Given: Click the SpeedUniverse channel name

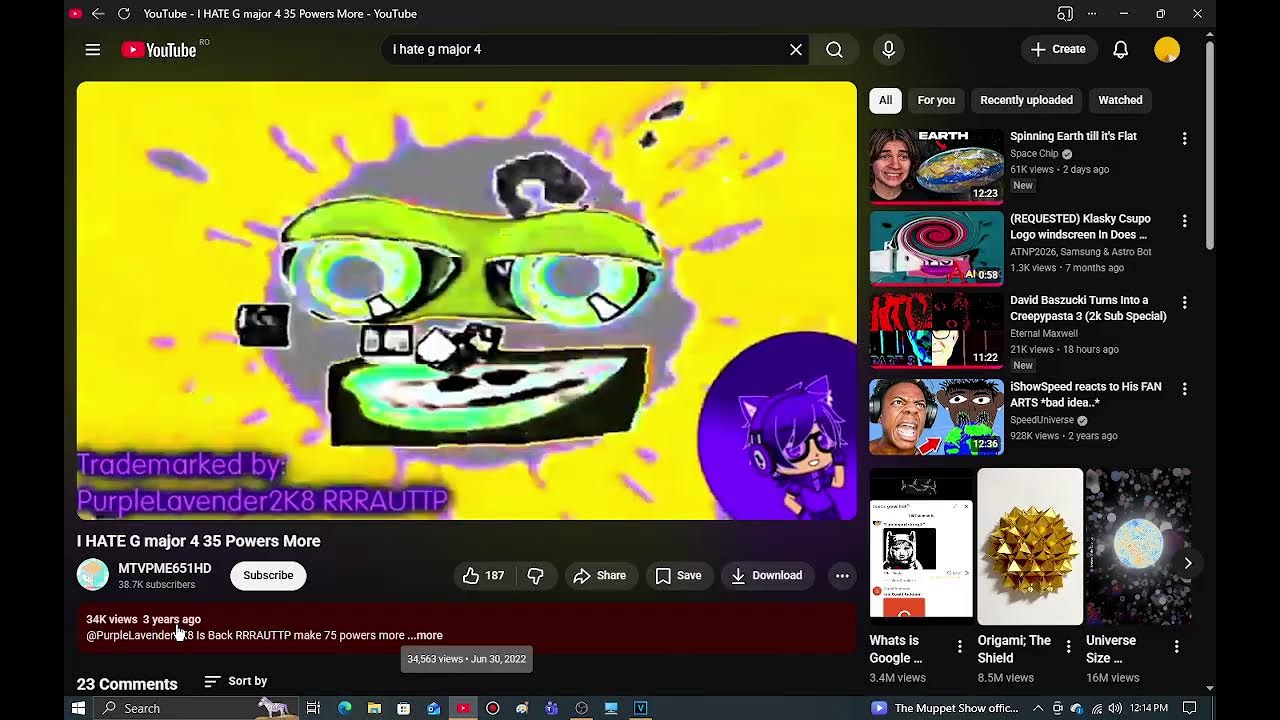Looking at the screenshot, I should coord(1042,420).
